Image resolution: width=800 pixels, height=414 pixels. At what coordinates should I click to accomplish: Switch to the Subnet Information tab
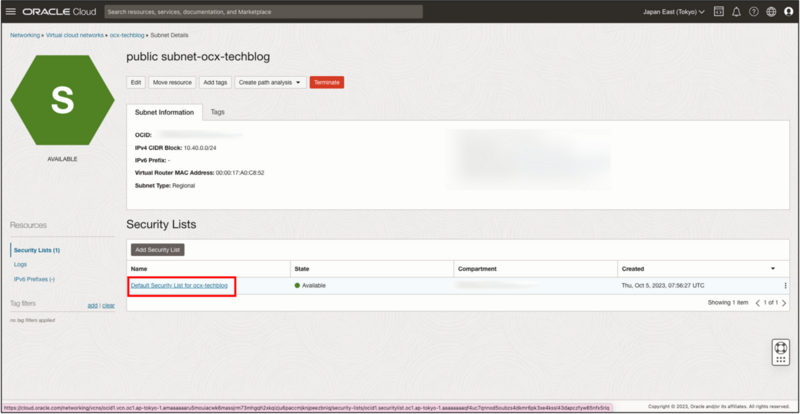coord(164,112)
